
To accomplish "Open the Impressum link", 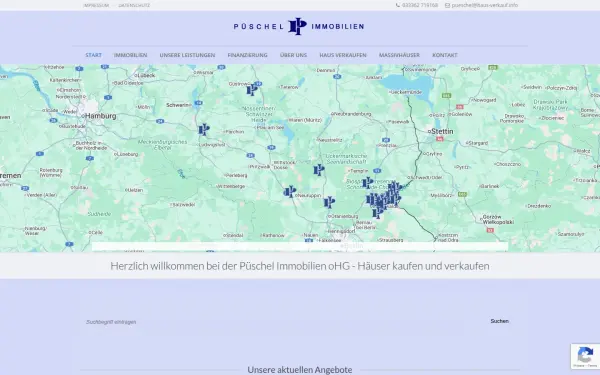I will [x=96, y=5].
